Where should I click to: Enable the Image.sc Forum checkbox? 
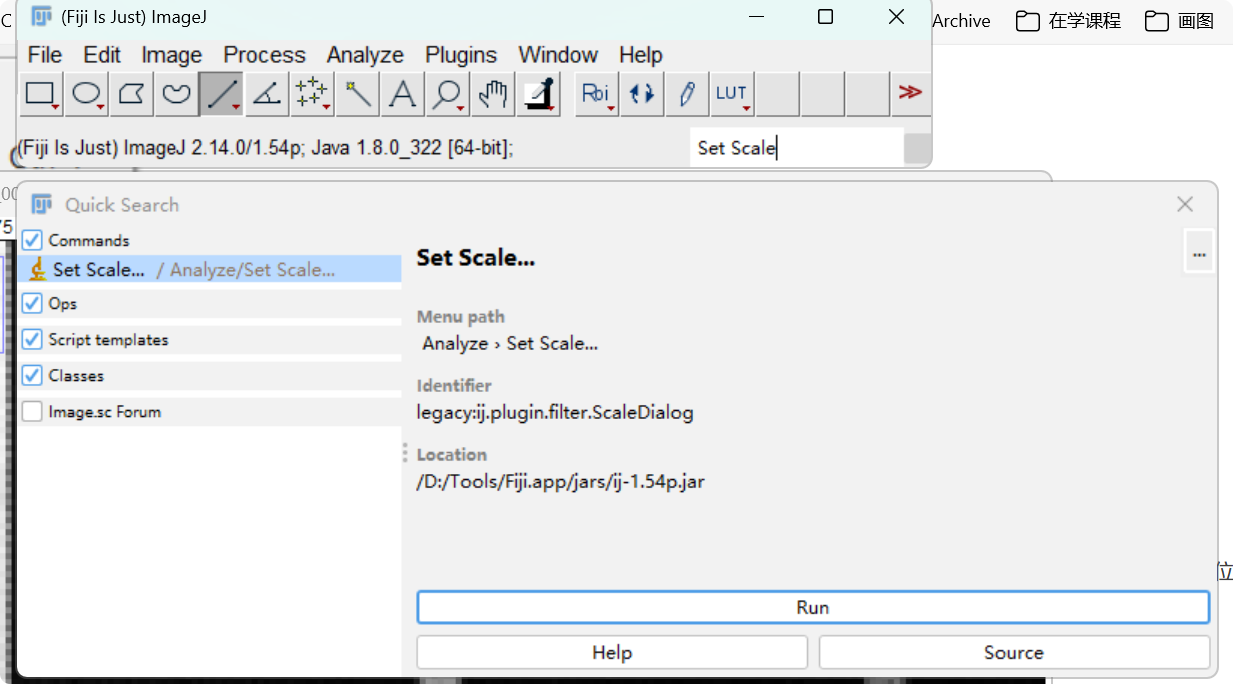(x=33, y=411)
